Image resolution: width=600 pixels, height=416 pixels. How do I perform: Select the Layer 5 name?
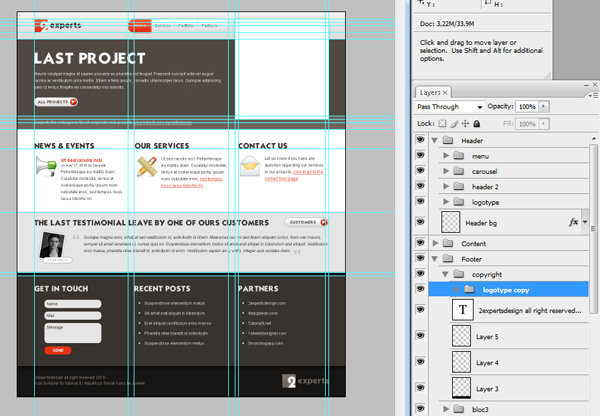pyautogui.click(x=487, y=337)
